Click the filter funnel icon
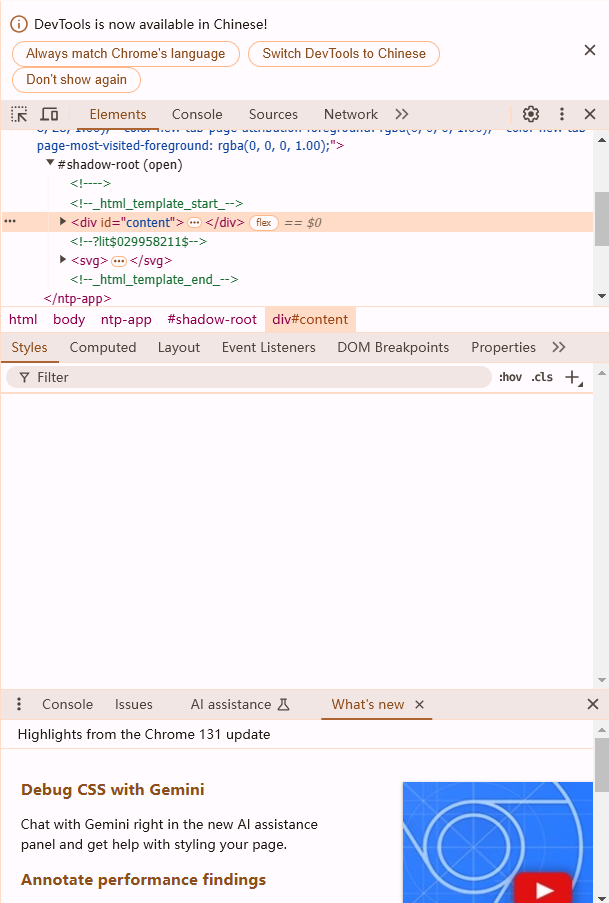609x903 pixels. pos(24,377)
